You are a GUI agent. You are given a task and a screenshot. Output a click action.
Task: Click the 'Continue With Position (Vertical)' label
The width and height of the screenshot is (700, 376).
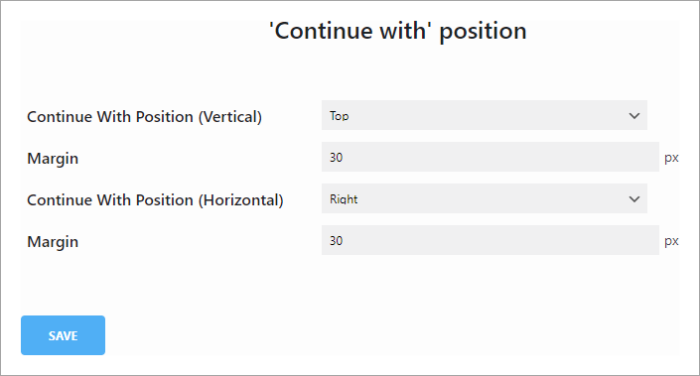click(x=144, y=117)
